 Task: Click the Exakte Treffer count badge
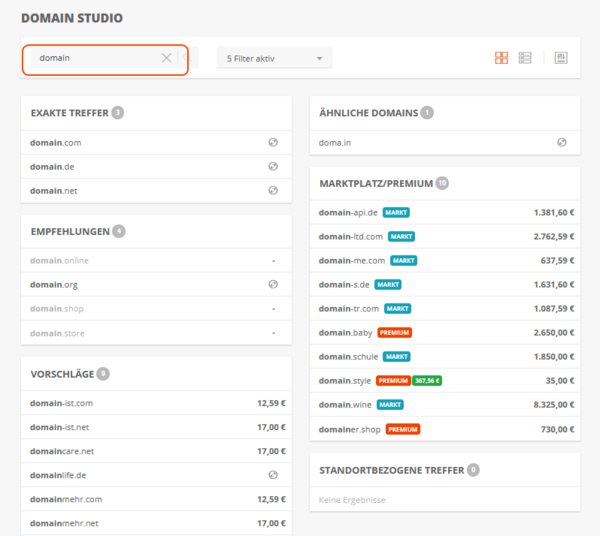(117, 112)
